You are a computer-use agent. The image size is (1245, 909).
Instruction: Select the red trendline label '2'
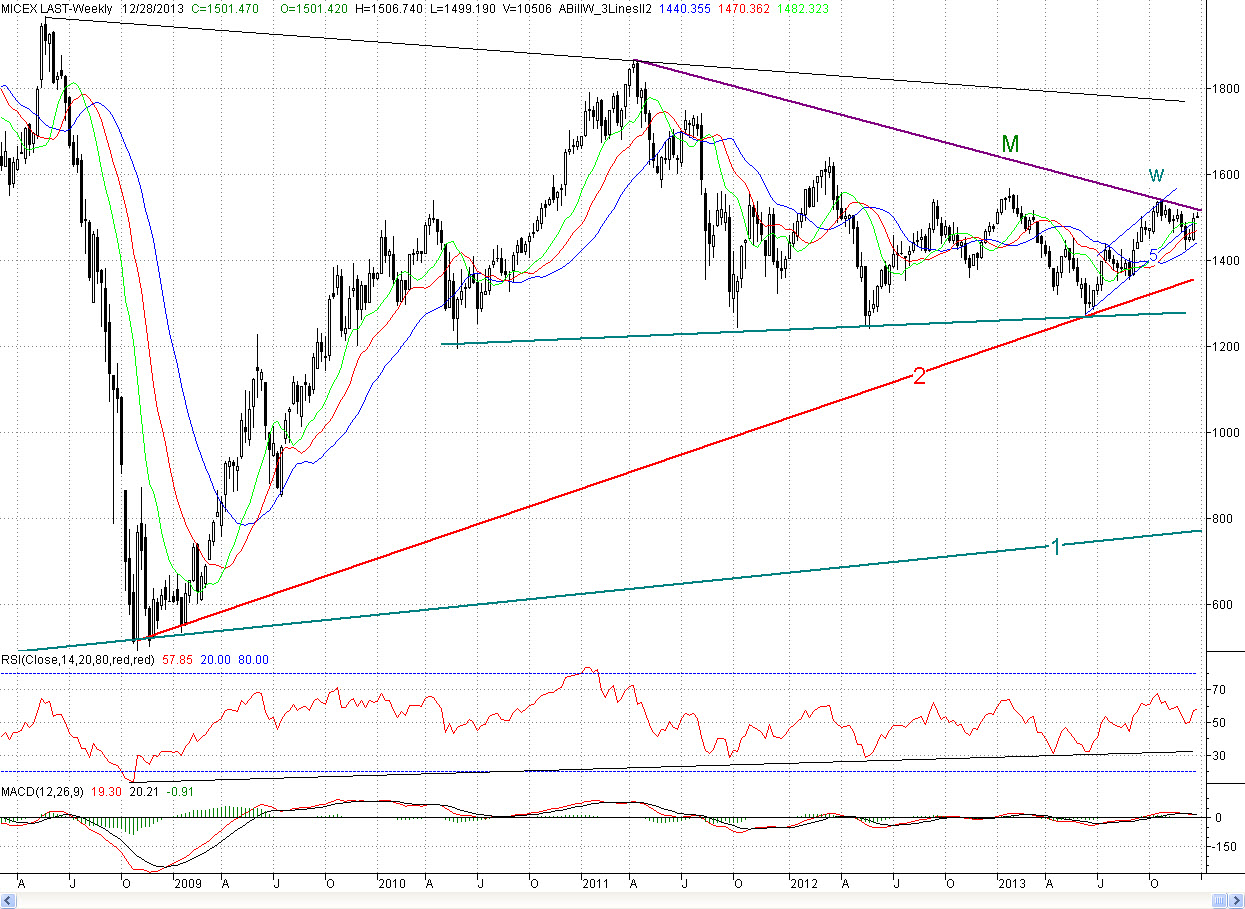tap(917, 377)
